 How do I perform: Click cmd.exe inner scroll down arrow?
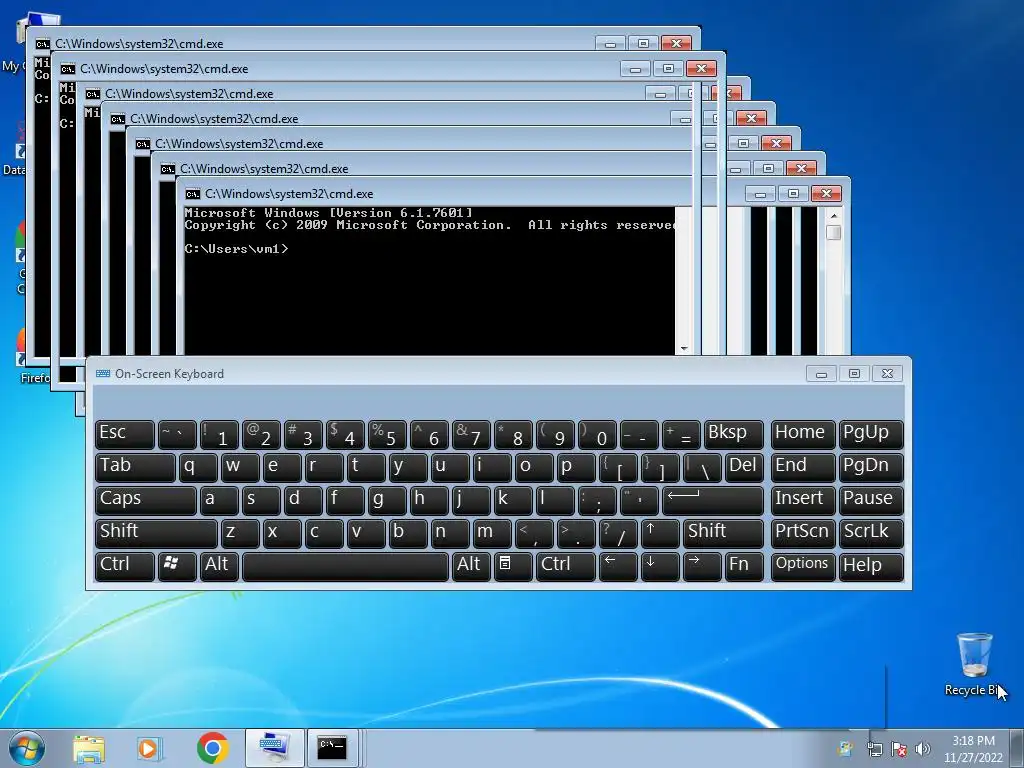click(x=684, y=348)
